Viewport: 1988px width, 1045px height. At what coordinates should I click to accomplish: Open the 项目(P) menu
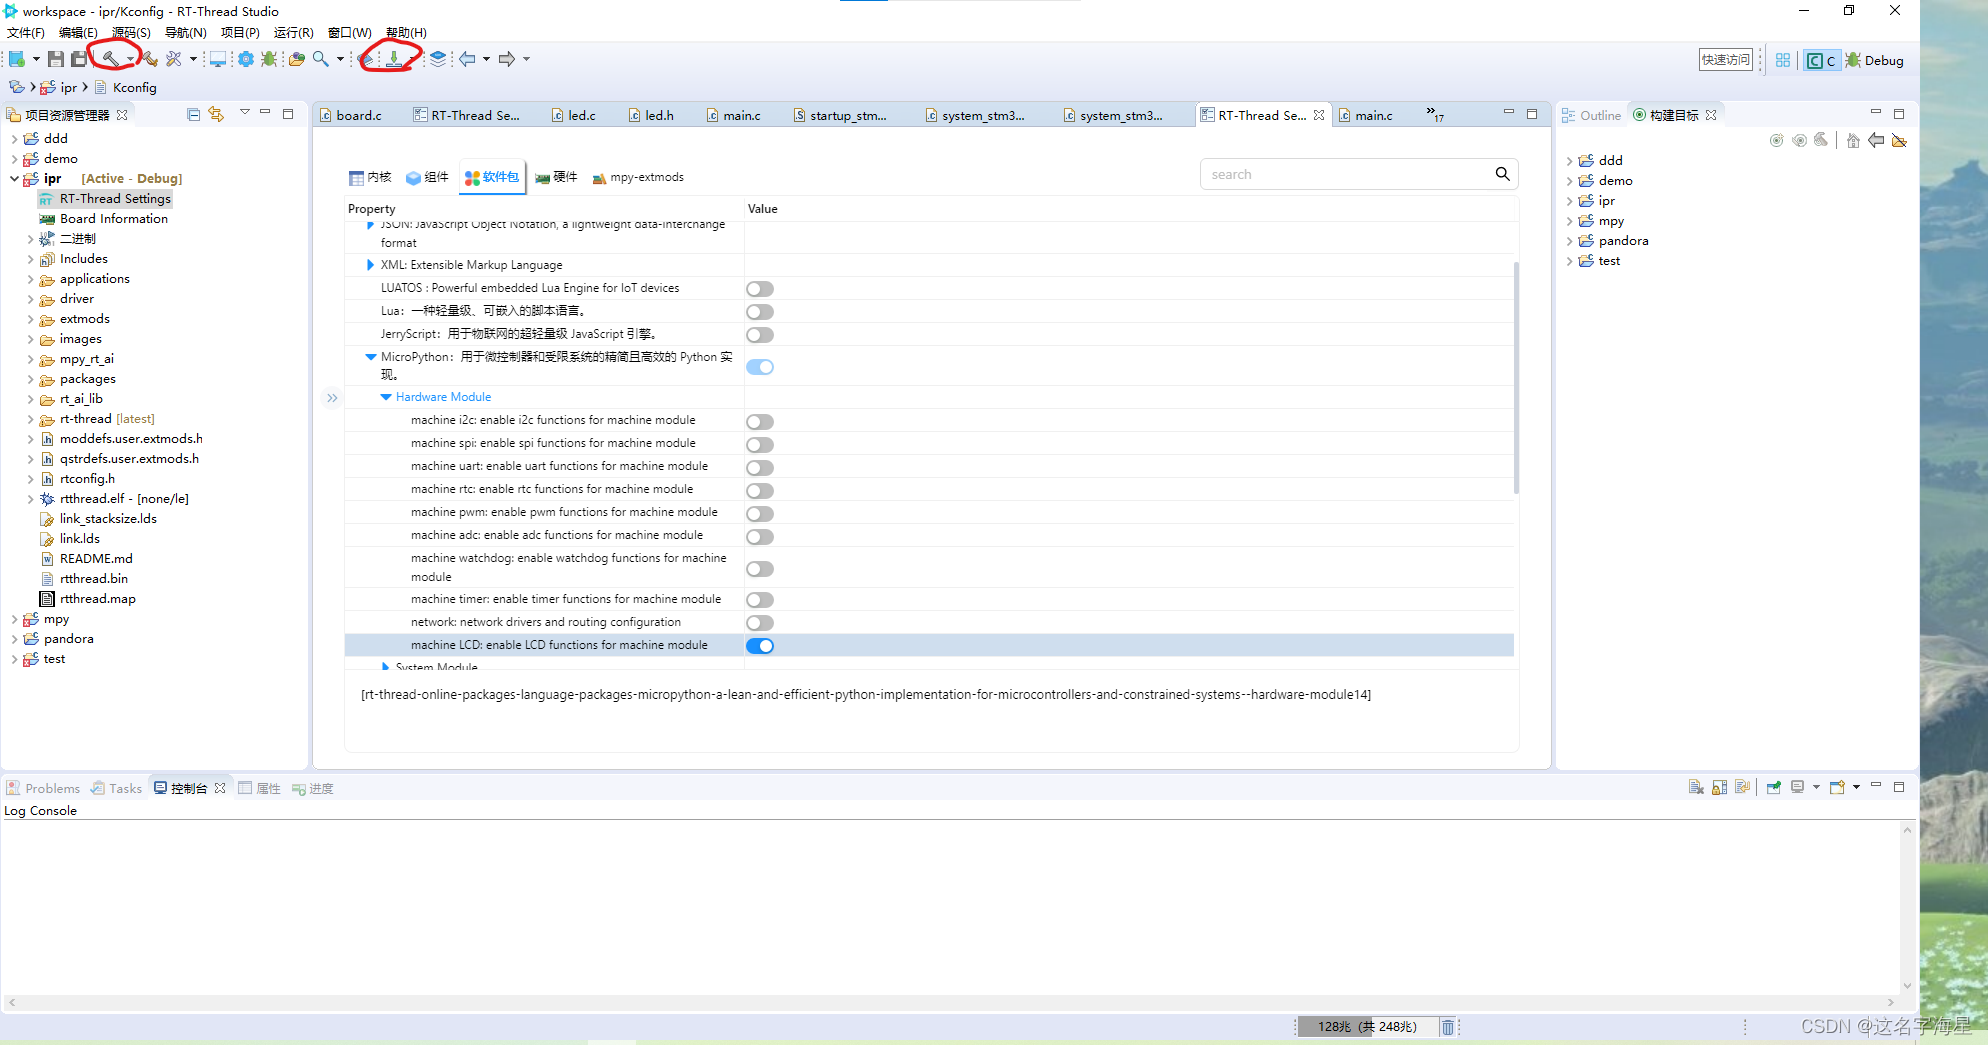click(x=240, y=32)
